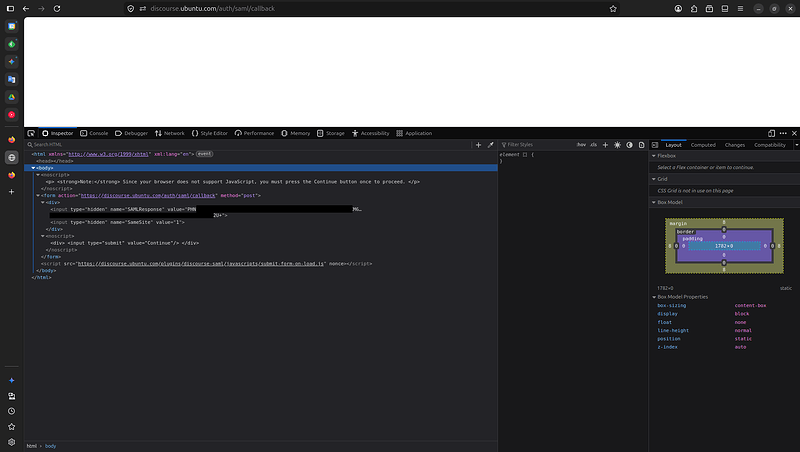The image size is (800, 452).
Task: Select the body breadcrumb at the bottom
Action: pos(51,446)
